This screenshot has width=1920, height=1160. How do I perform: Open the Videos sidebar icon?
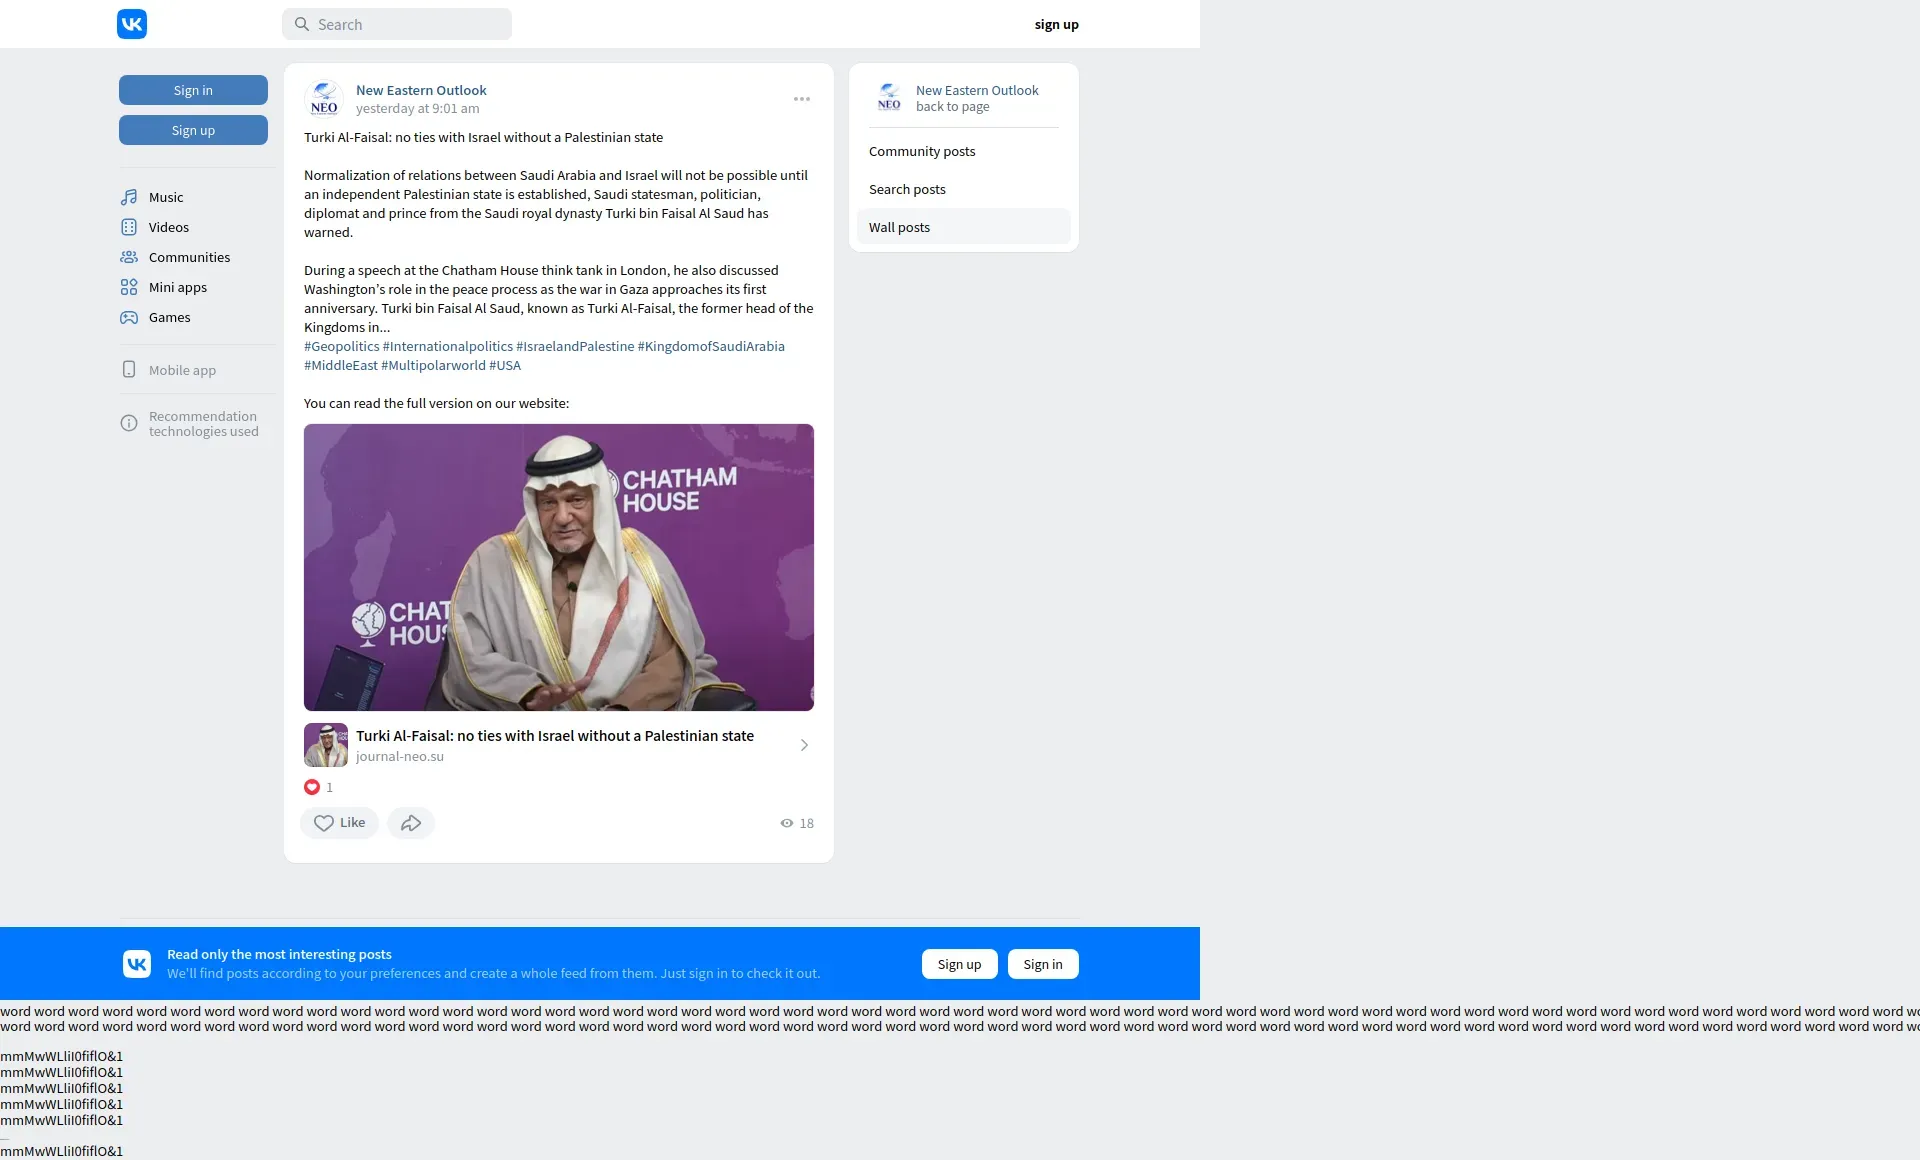coord(129,227)
